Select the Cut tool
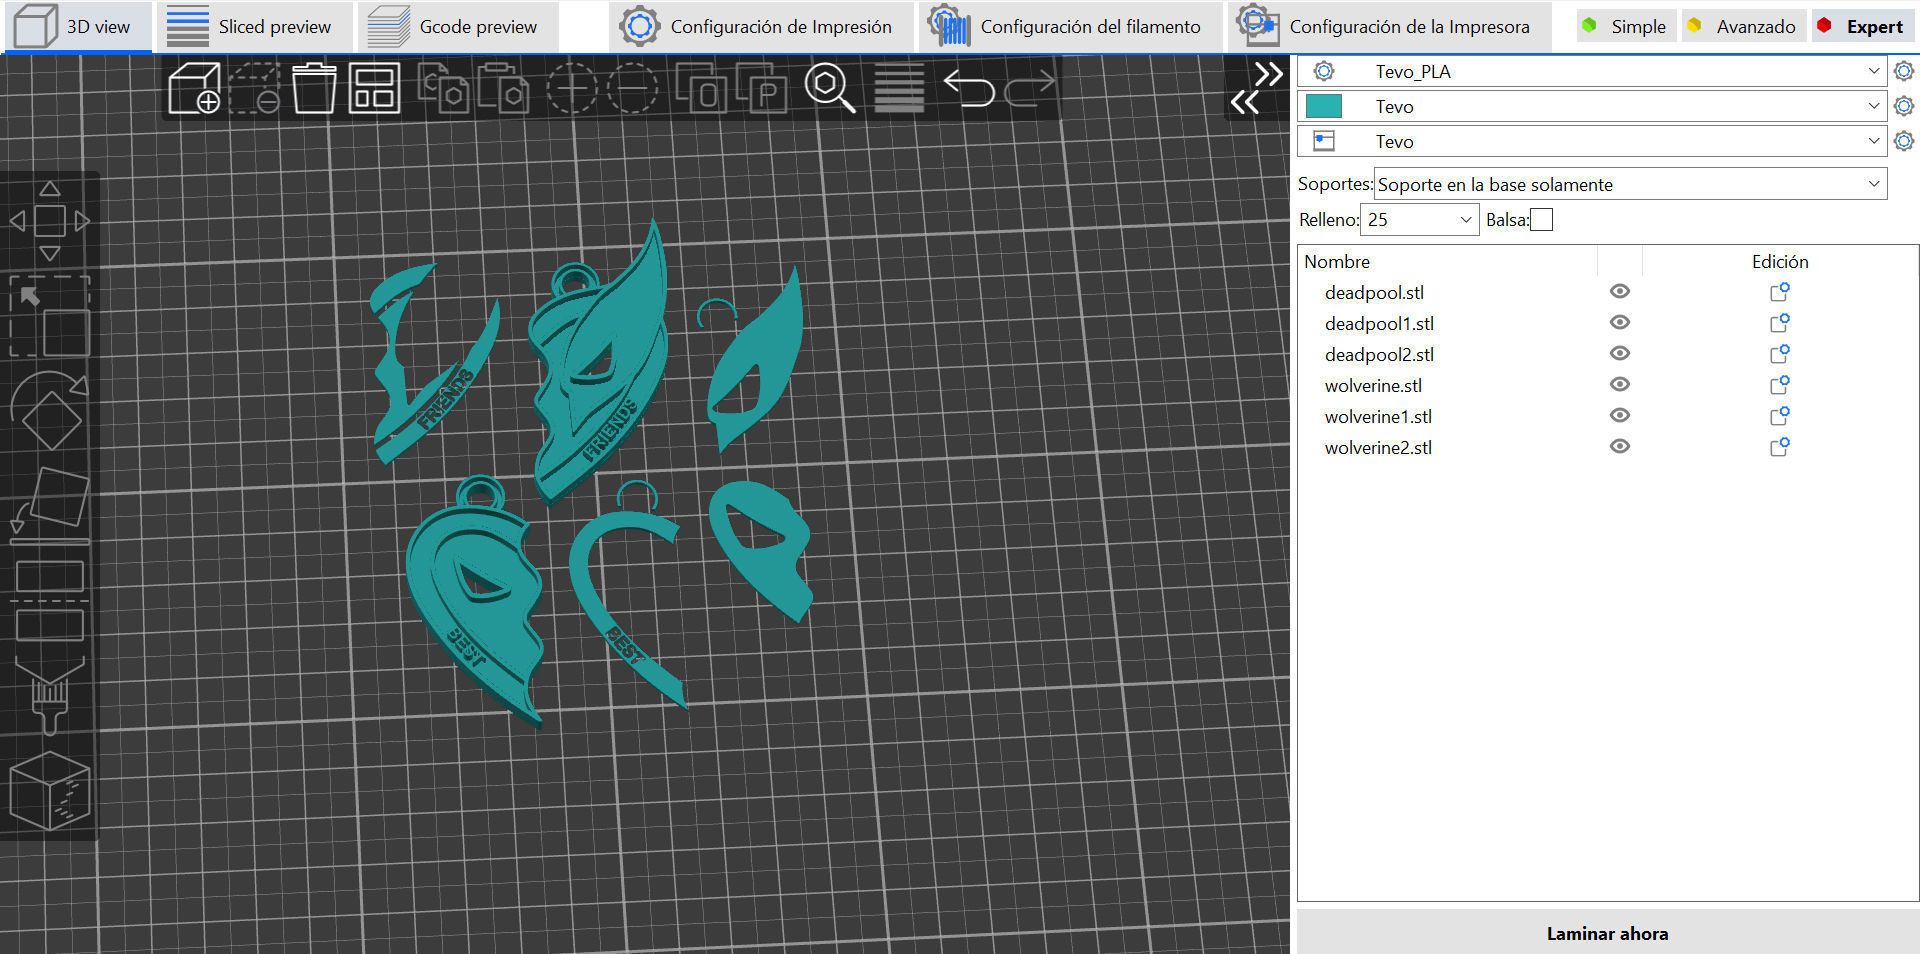 point(49,601)
